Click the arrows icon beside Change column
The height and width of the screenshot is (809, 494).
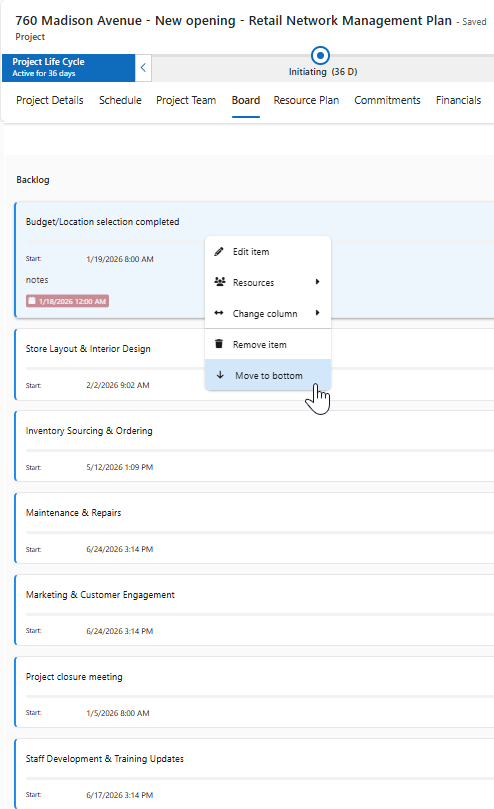(219, 313)
